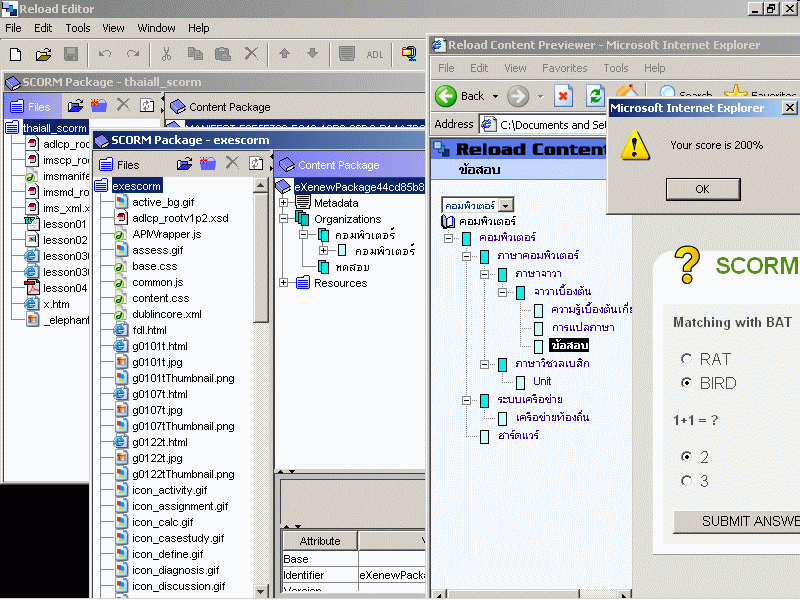Screen dimensions: 800x600
Task: Expand the Metadata tree node
Action: [x=285, y=203]
